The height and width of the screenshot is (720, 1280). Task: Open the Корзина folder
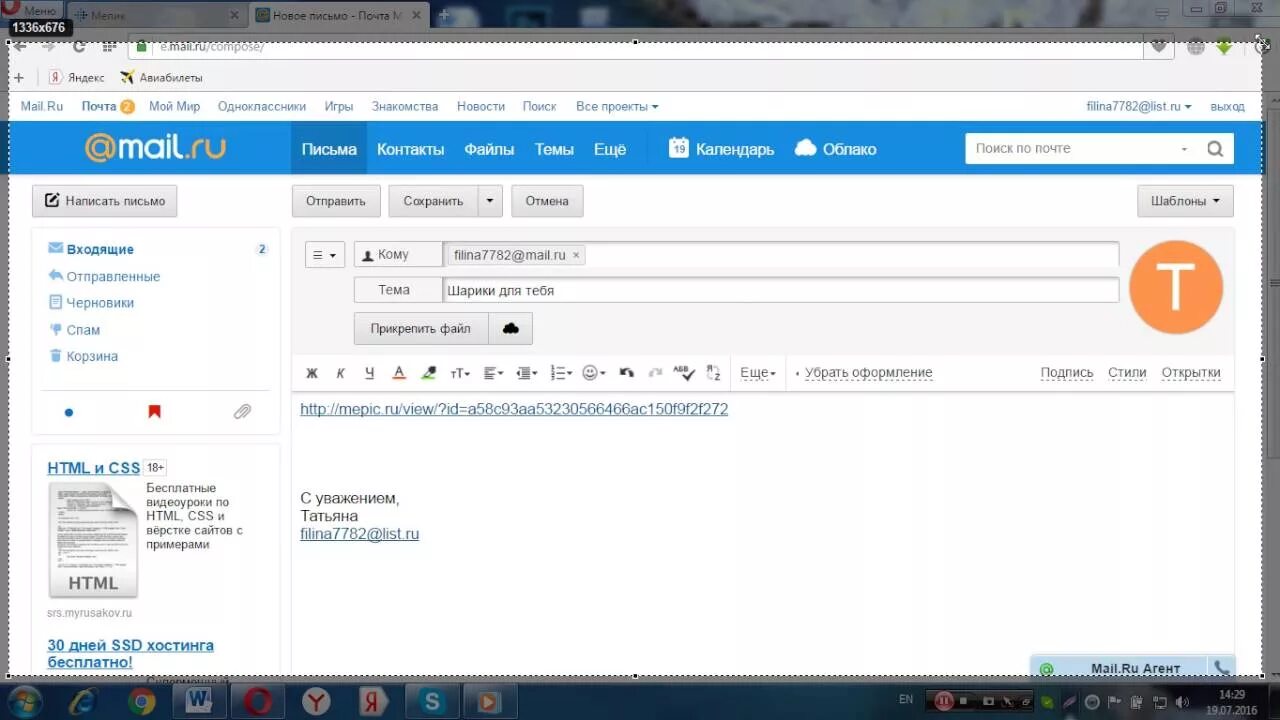(x=92, y=356)
